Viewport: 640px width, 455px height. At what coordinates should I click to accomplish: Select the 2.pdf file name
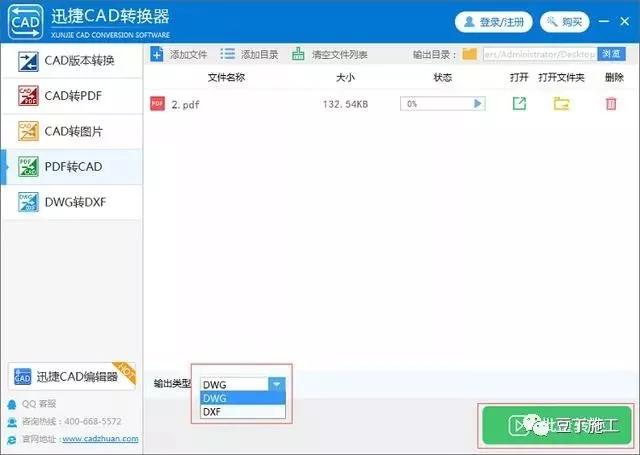click(185, 105)
